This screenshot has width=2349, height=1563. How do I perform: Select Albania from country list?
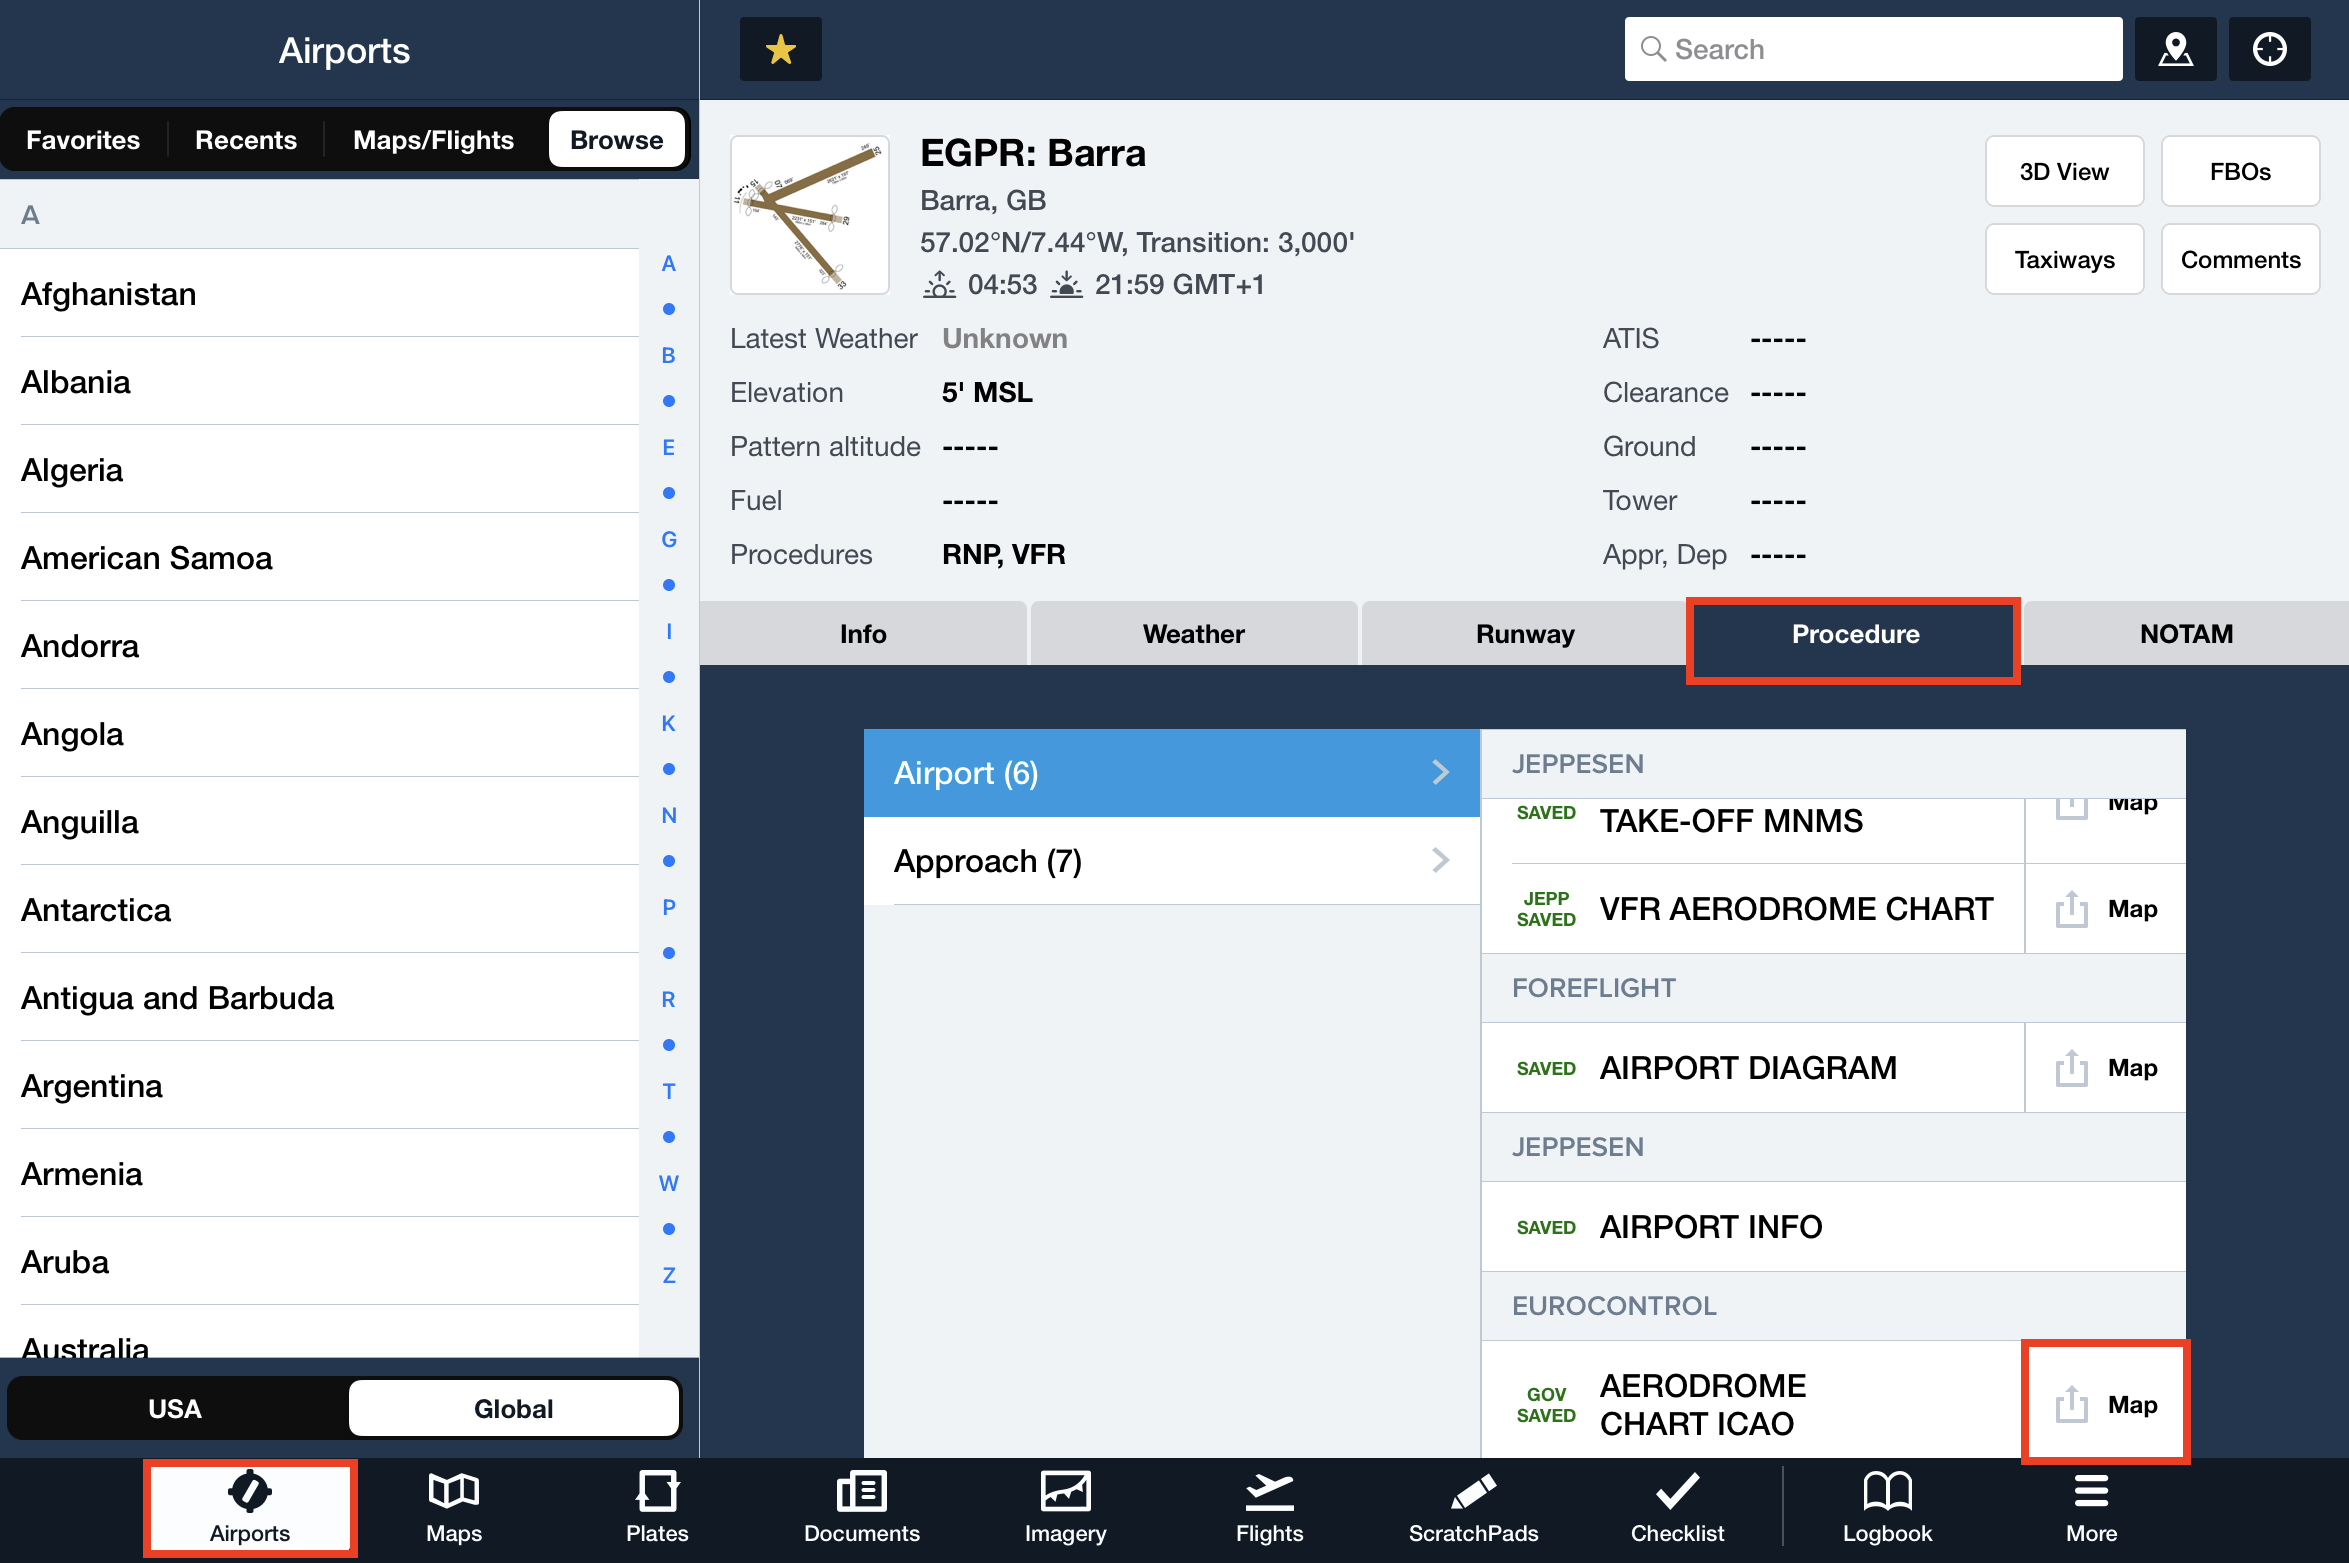click(320, 382)
